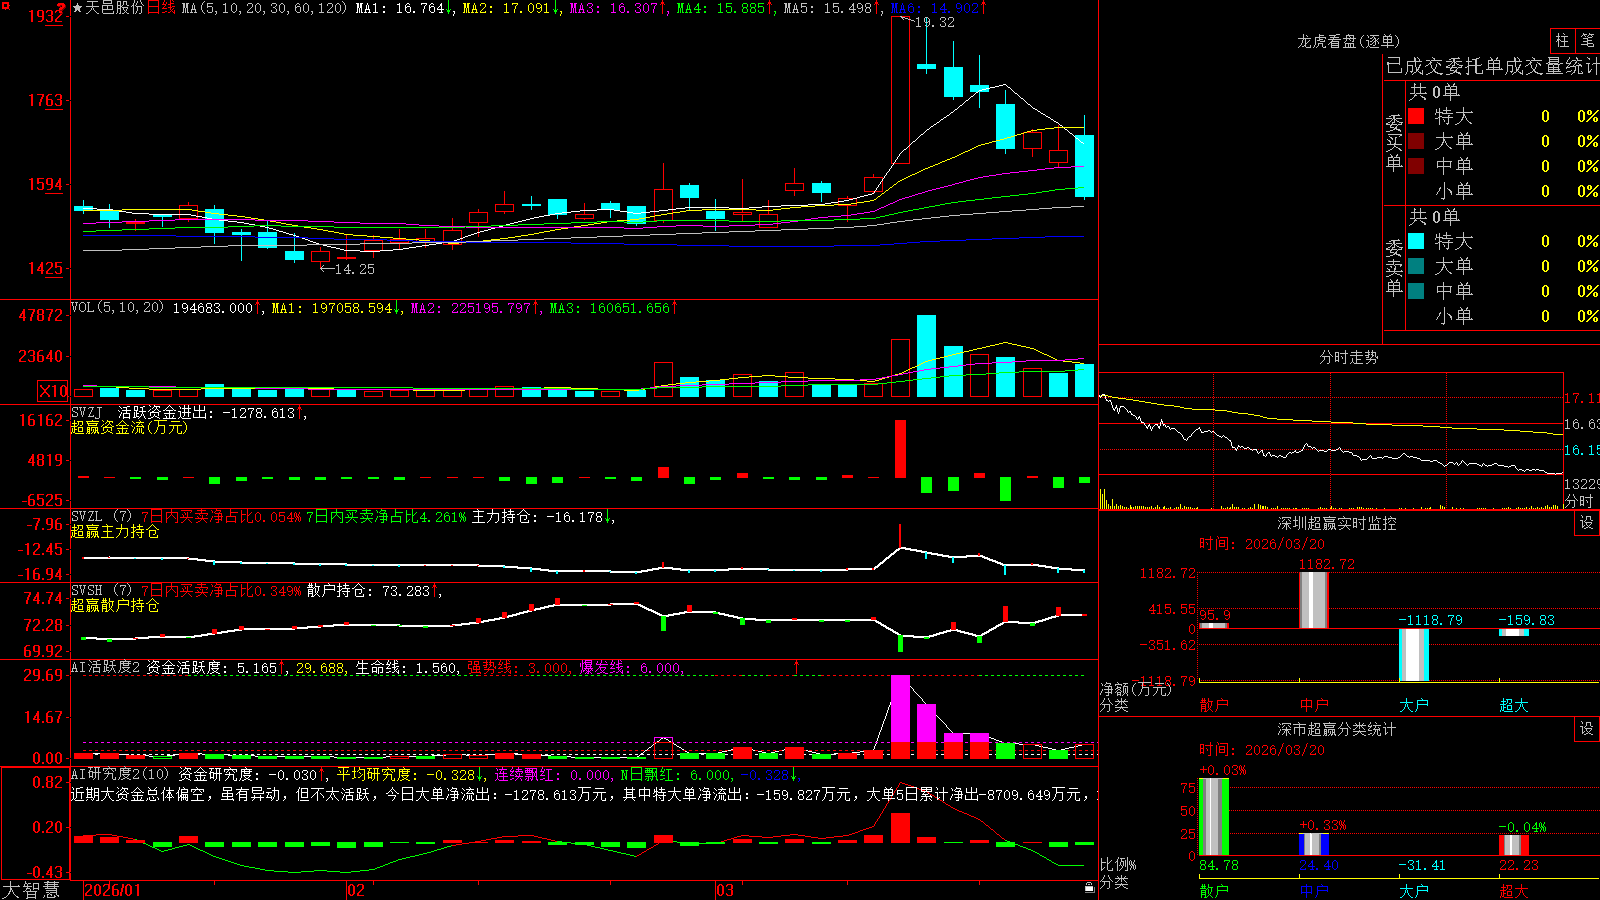The height and width of the screenshot is (900, 1600).
Task: Select the 深圳超赢实时监控 panel title
Action: point(1336,523)
